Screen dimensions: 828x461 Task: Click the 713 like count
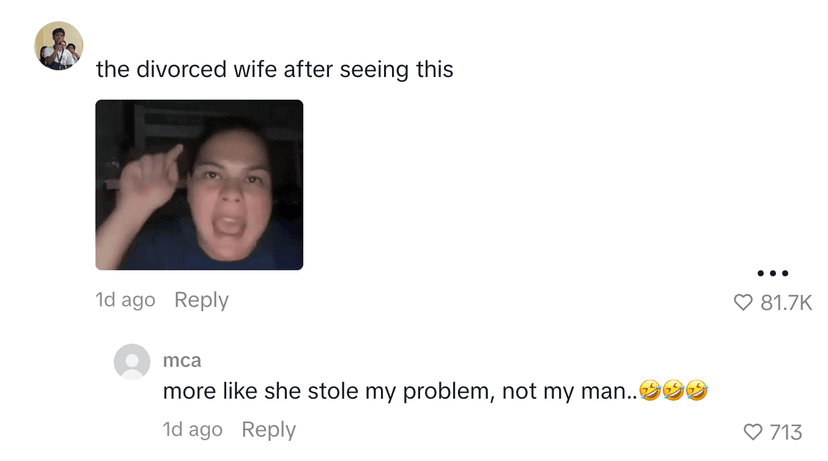tap(786, 432)
